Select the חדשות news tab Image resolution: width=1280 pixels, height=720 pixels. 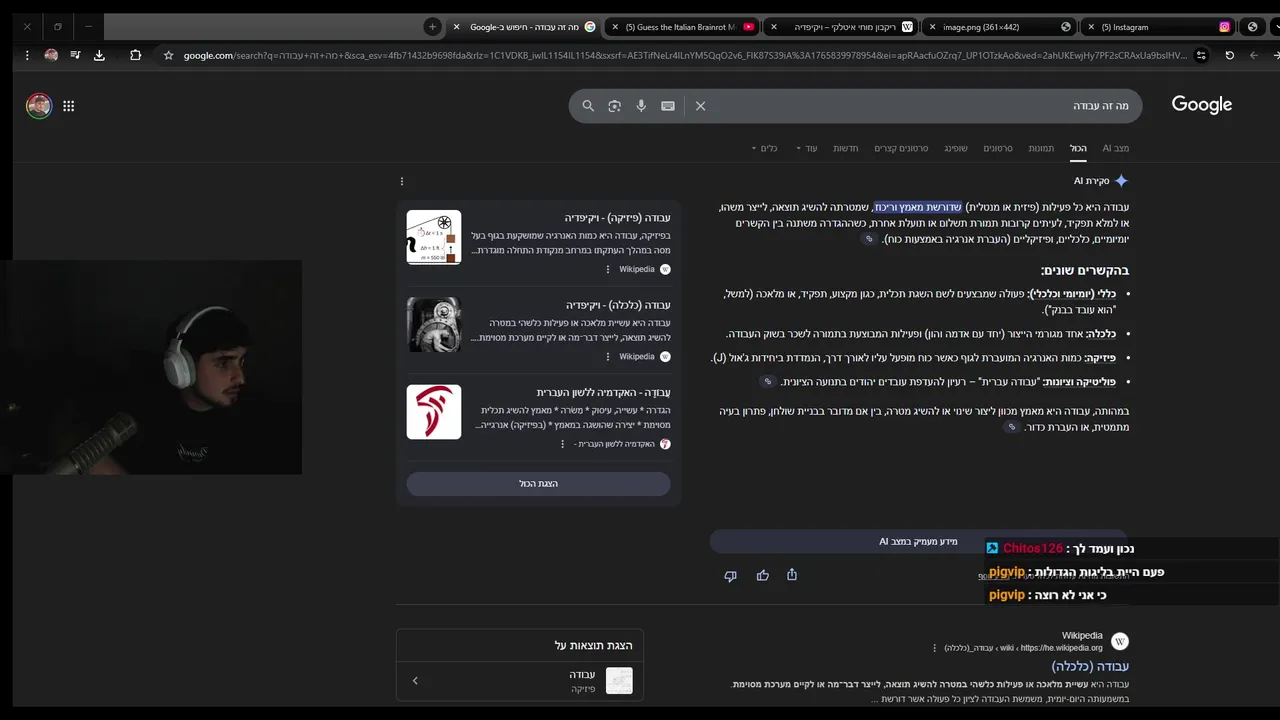846,148
